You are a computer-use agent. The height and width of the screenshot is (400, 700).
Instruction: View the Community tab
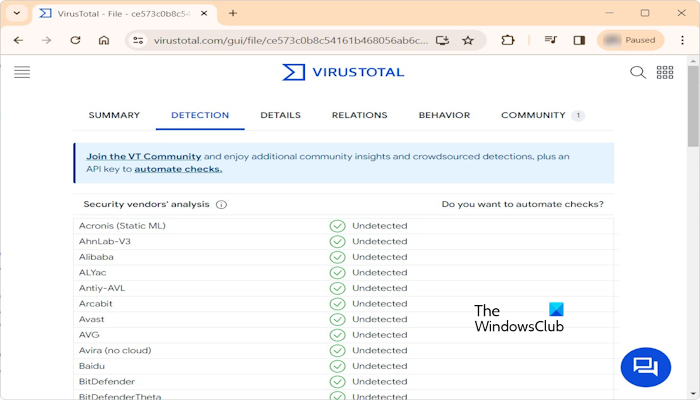coord(542,115)
